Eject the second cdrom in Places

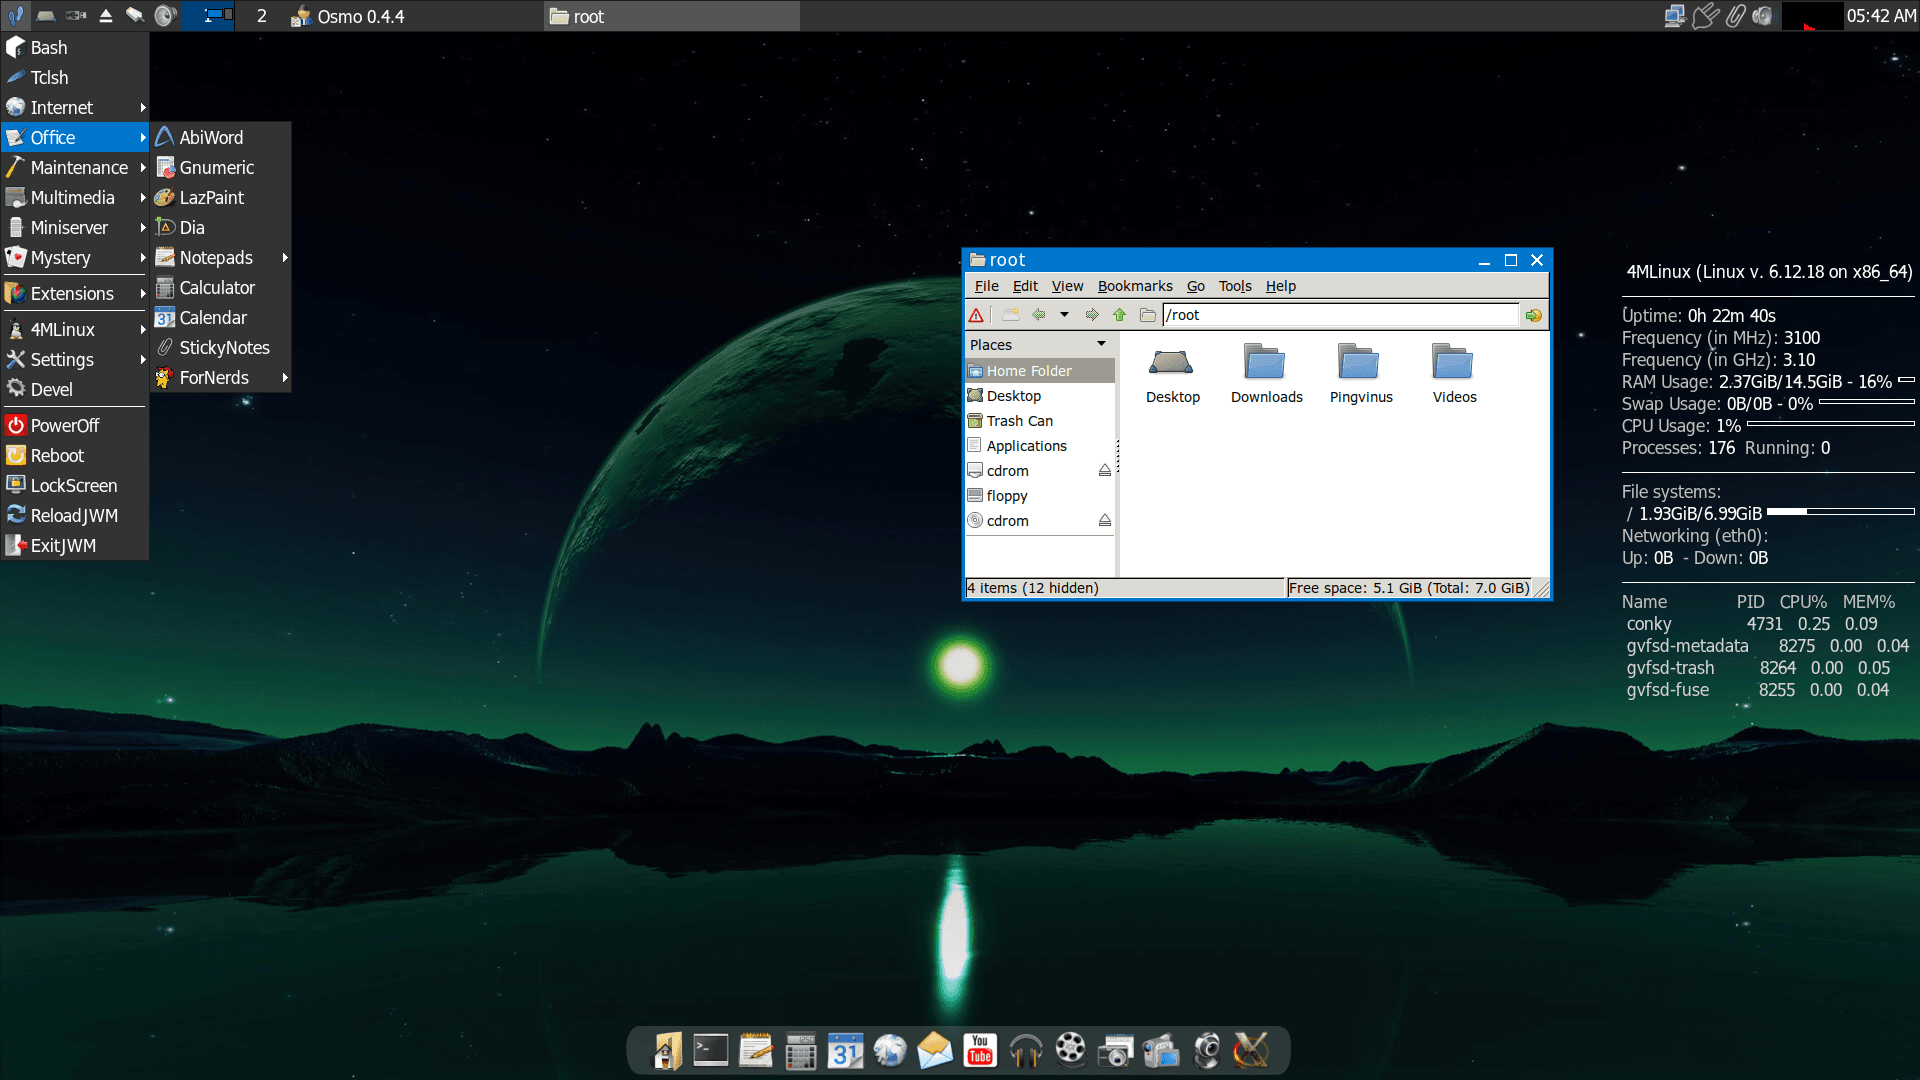point(1104,520)
